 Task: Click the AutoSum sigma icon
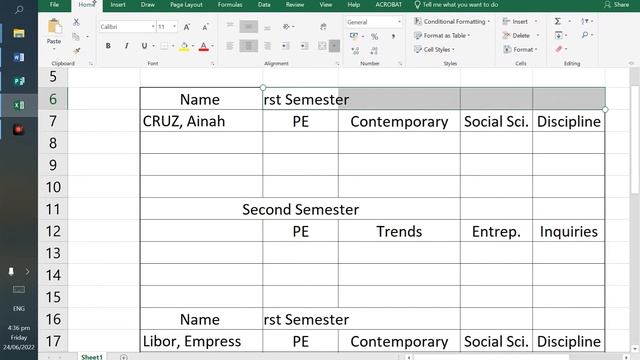click(x=558, y=21)
